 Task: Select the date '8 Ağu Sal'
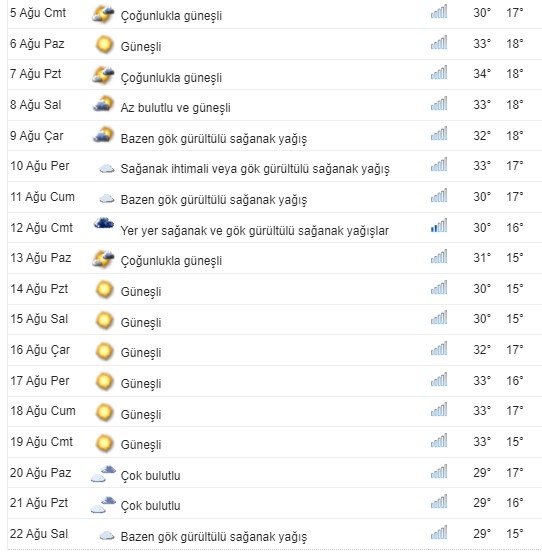point(36,105)
